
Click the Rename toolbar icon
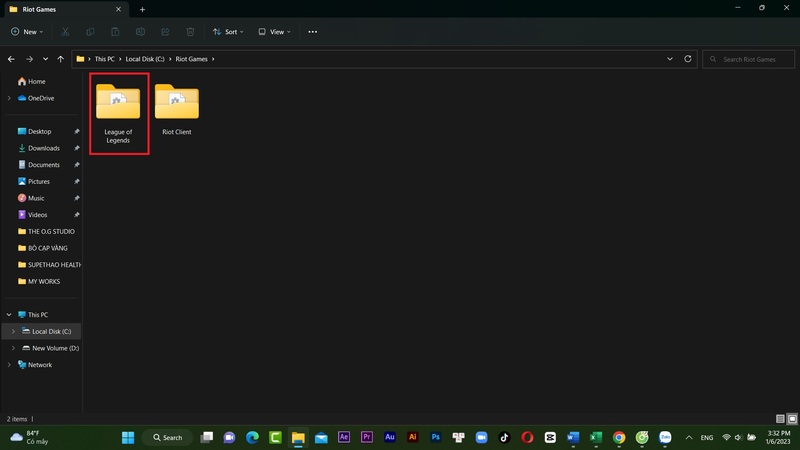(x=140, y=32)
